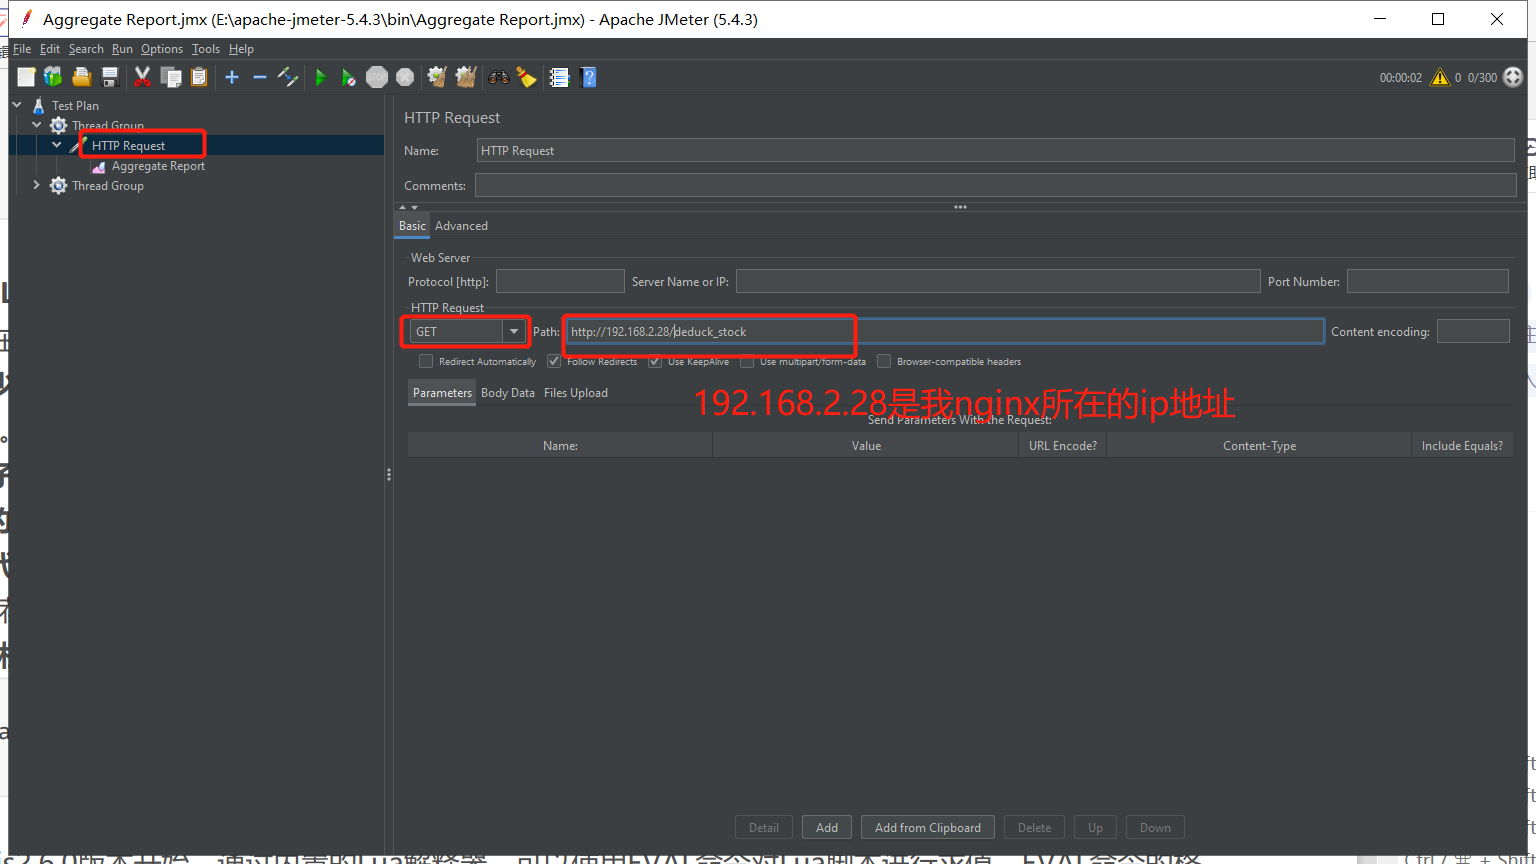Toggle Redirect Automatically checkbox
Screen dimensions: 1536x864
click(x=426, y=361)
